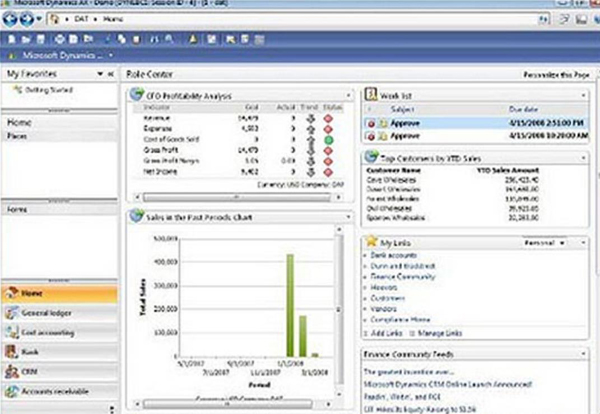Click the Top Customers globe icon
The image size is (600, 414).
371,156
